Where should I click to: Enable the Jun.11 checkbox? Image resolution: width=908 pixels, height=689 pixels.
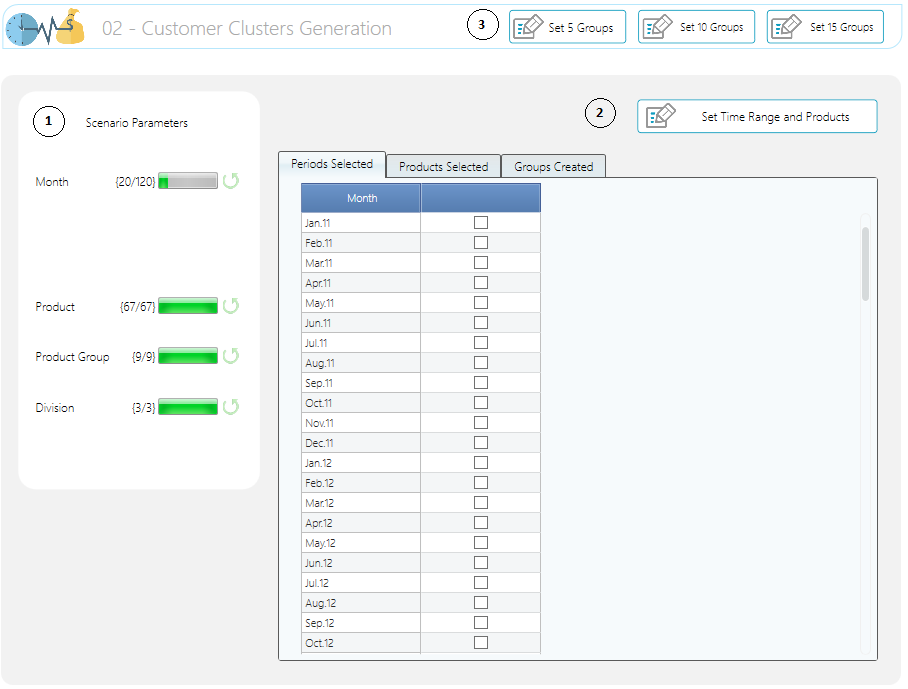pyautogui.click(x=481, y=323)
